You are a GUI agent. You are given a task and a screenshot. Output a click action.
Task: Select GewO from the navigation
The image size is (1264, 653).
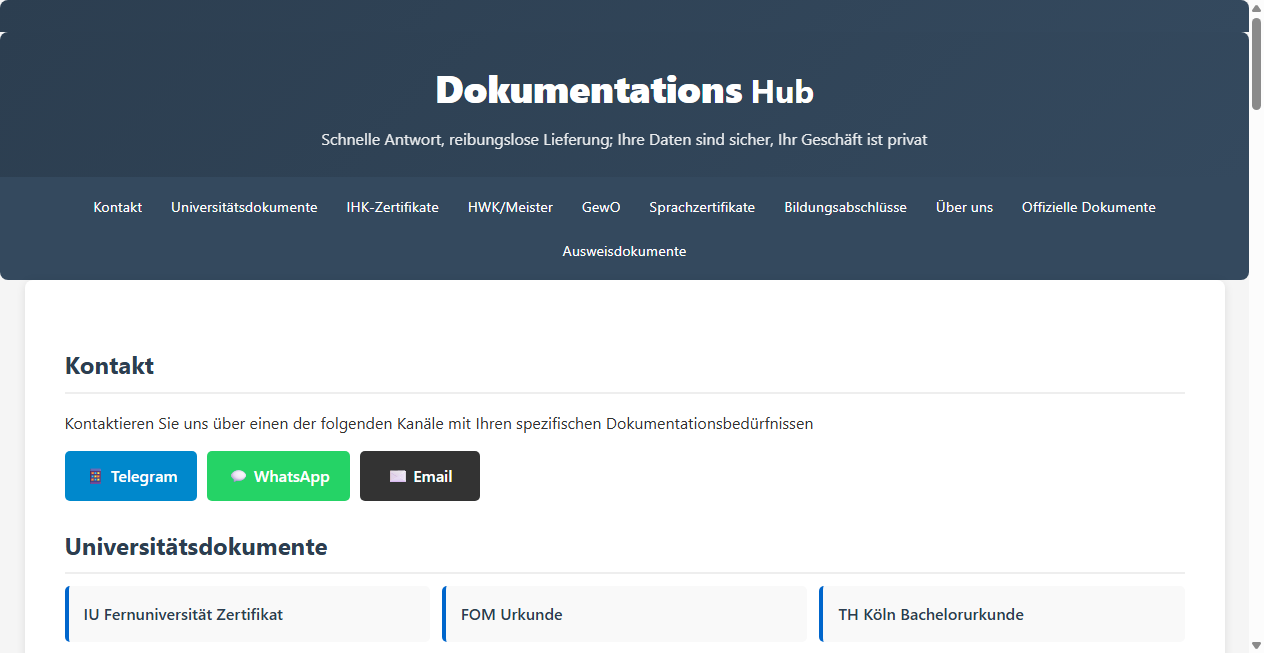click(600, 207)
